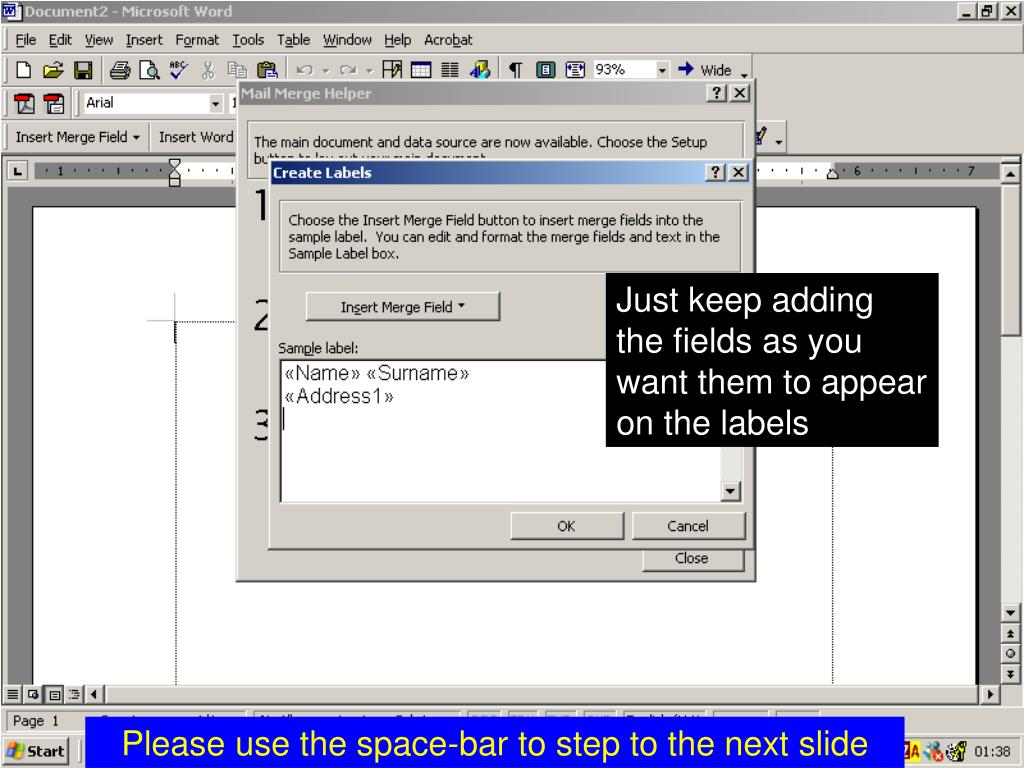Expand the Redo history dropdown arrow

pyautogui.click(x=369, y=70)
